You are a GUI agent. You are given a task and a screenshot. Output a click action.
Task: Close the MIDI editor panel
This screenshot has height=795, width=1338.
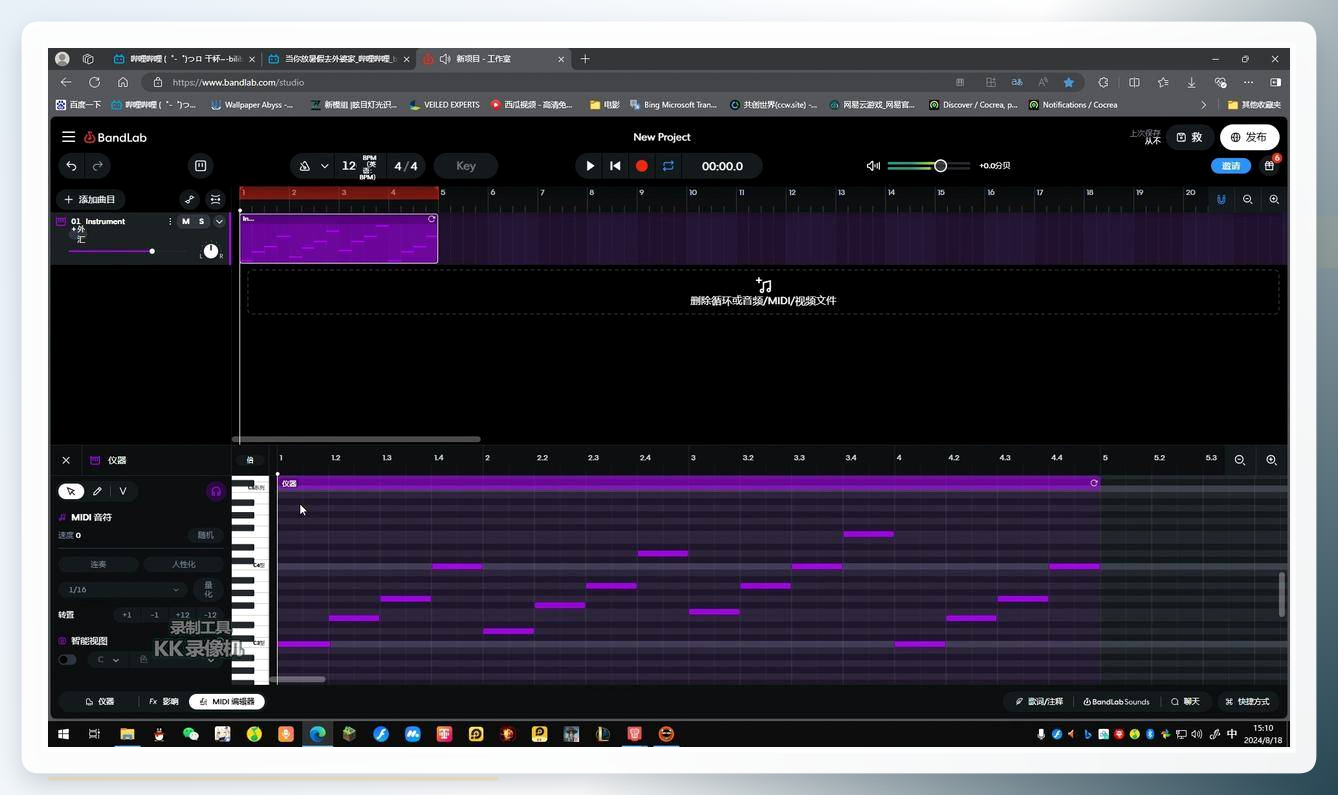tap(66, 460)
